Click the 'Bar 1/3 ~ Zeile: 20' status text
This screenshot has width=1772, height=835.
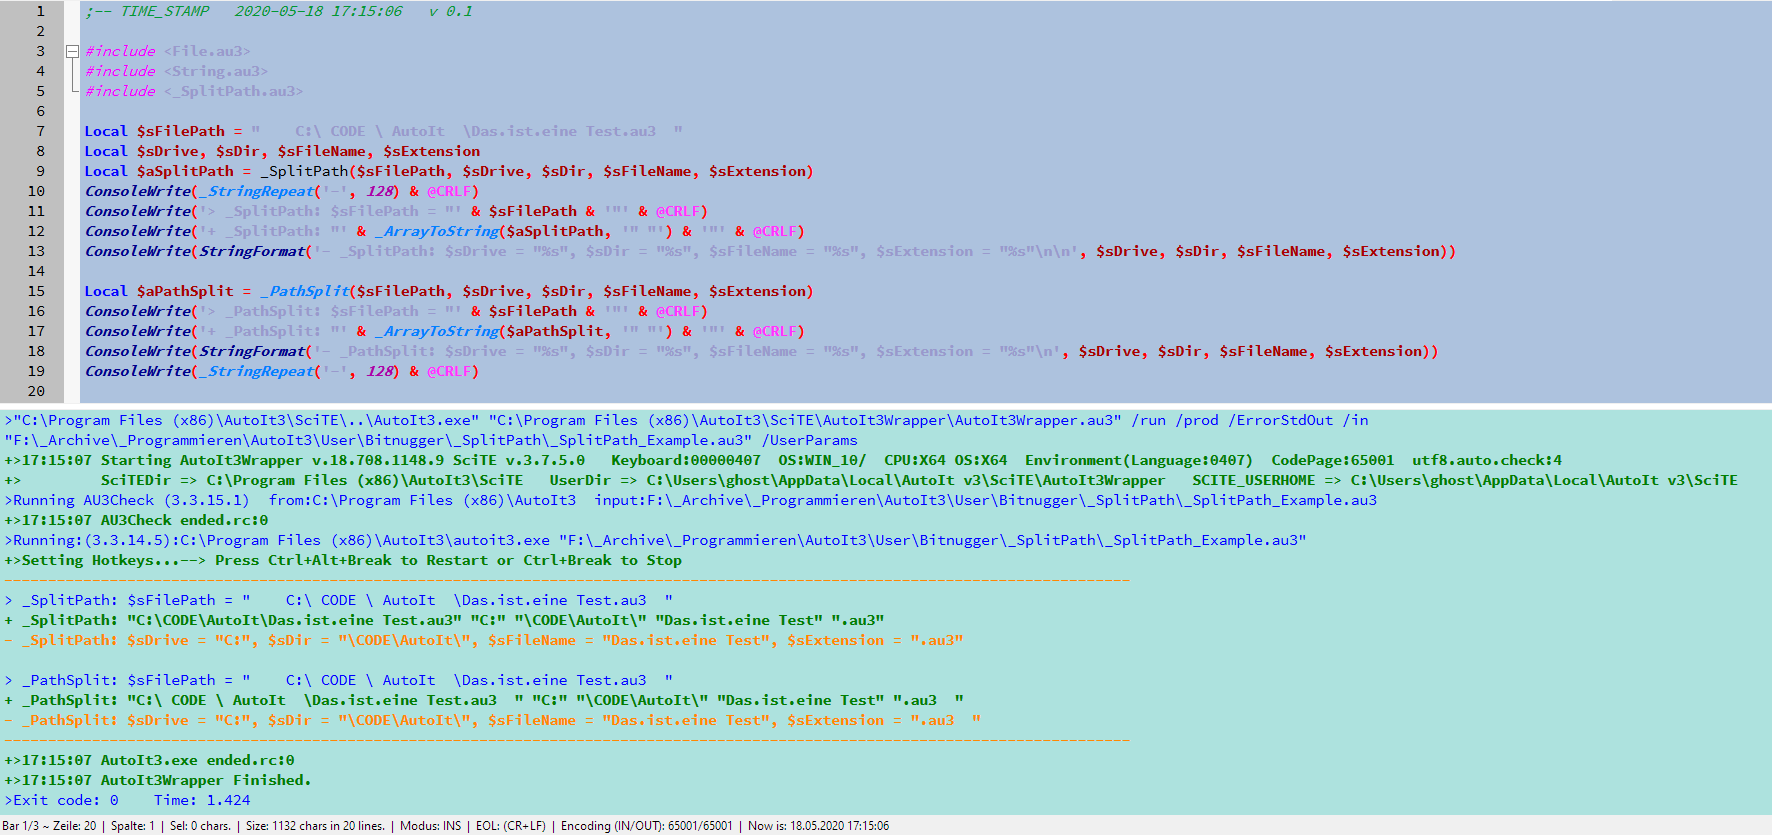50,826
